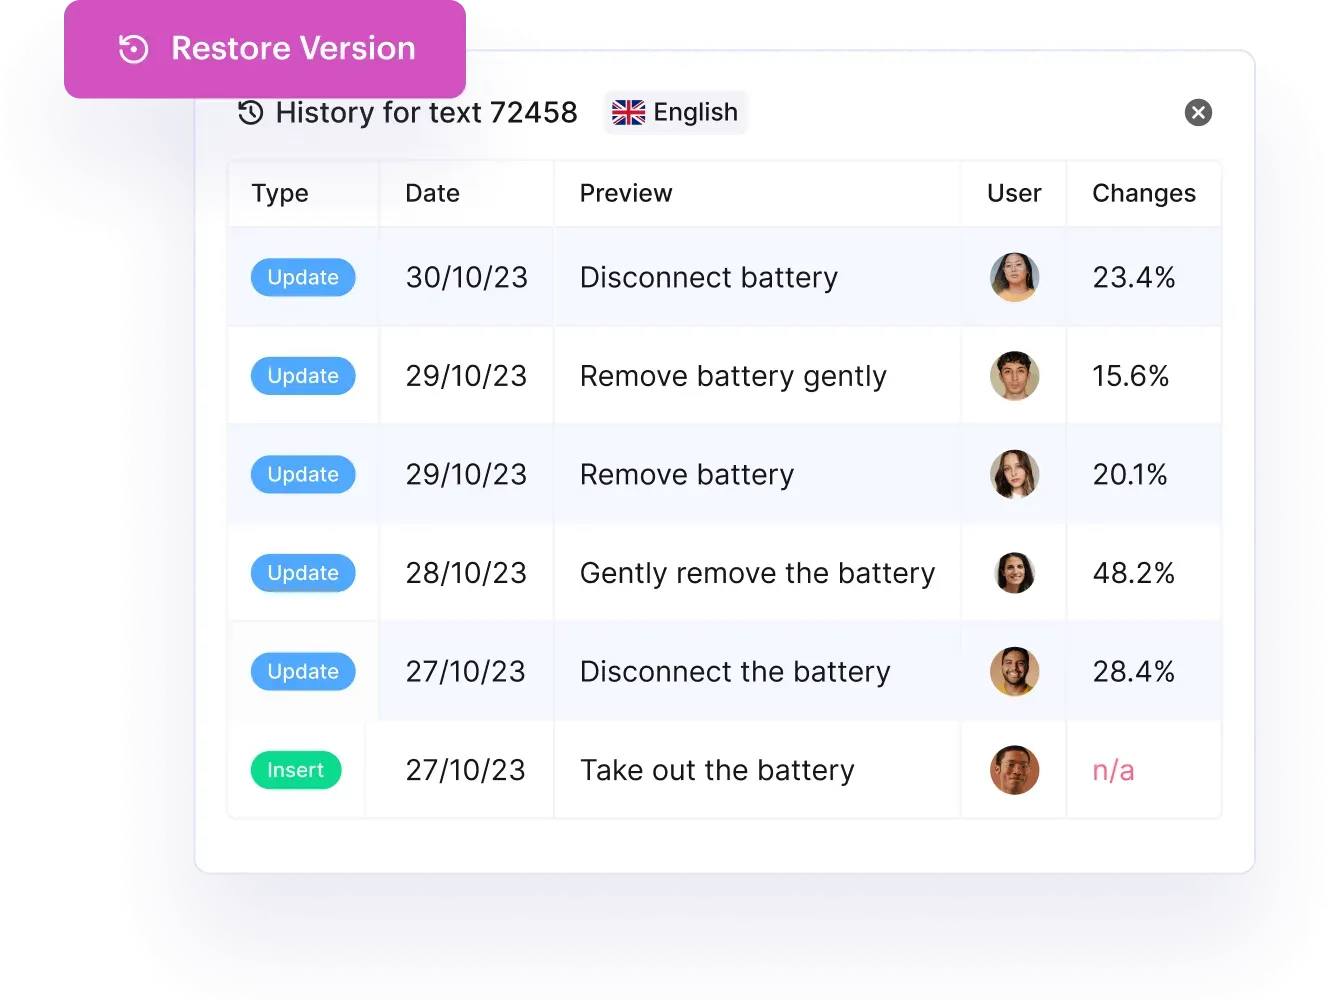Click date in Take out the battery row
Viewport: 1332px width, 1000px height.
[465, 770]
